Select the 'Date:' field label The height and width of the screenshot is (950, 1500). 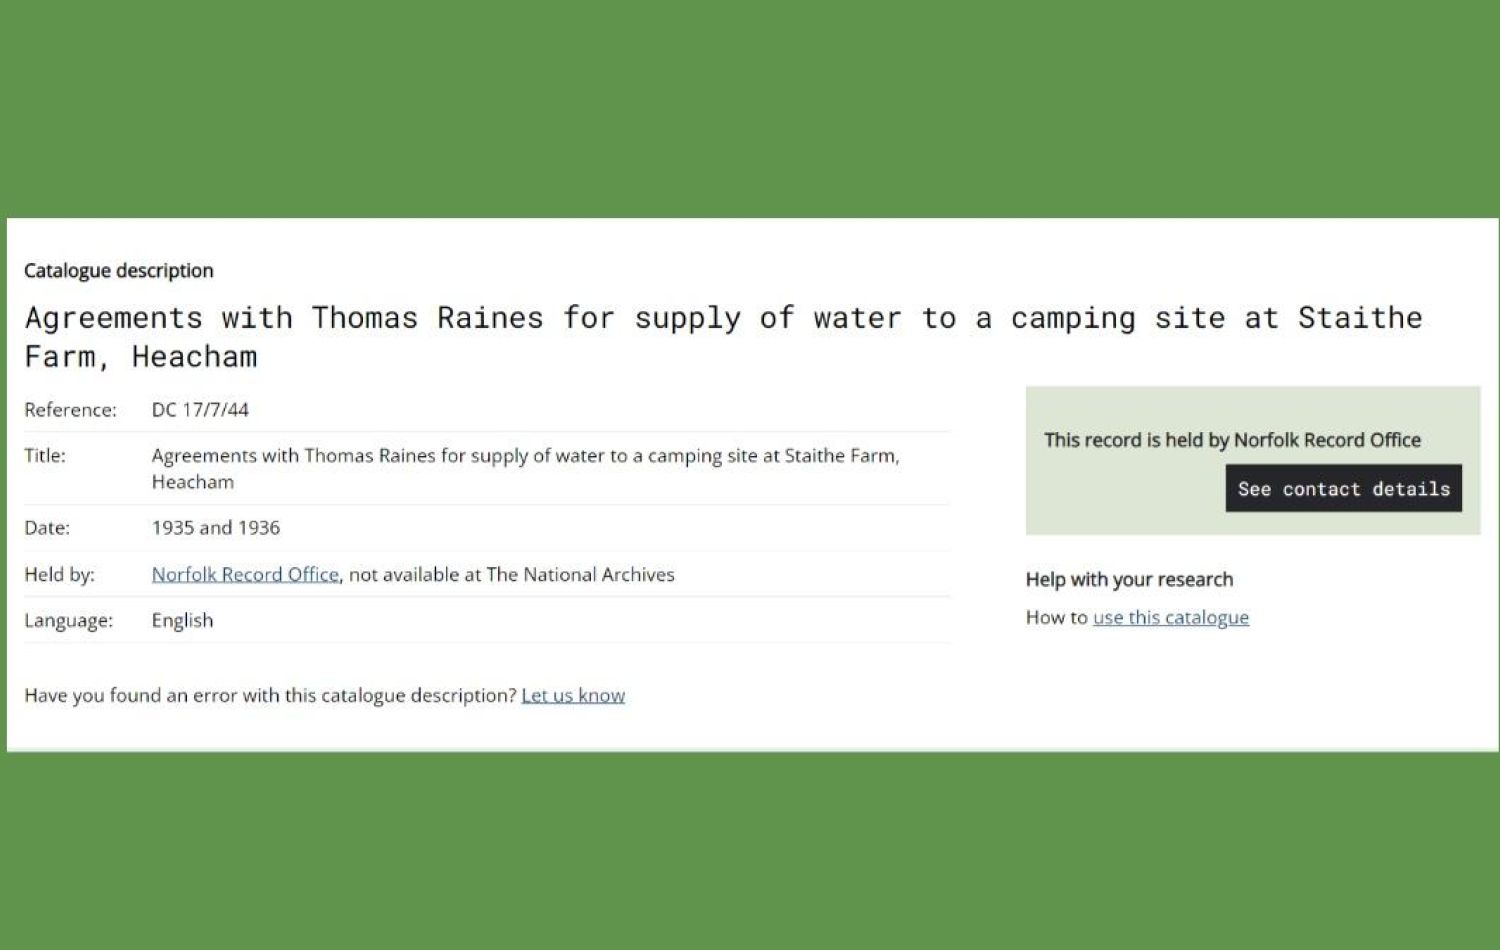[47, 527]
